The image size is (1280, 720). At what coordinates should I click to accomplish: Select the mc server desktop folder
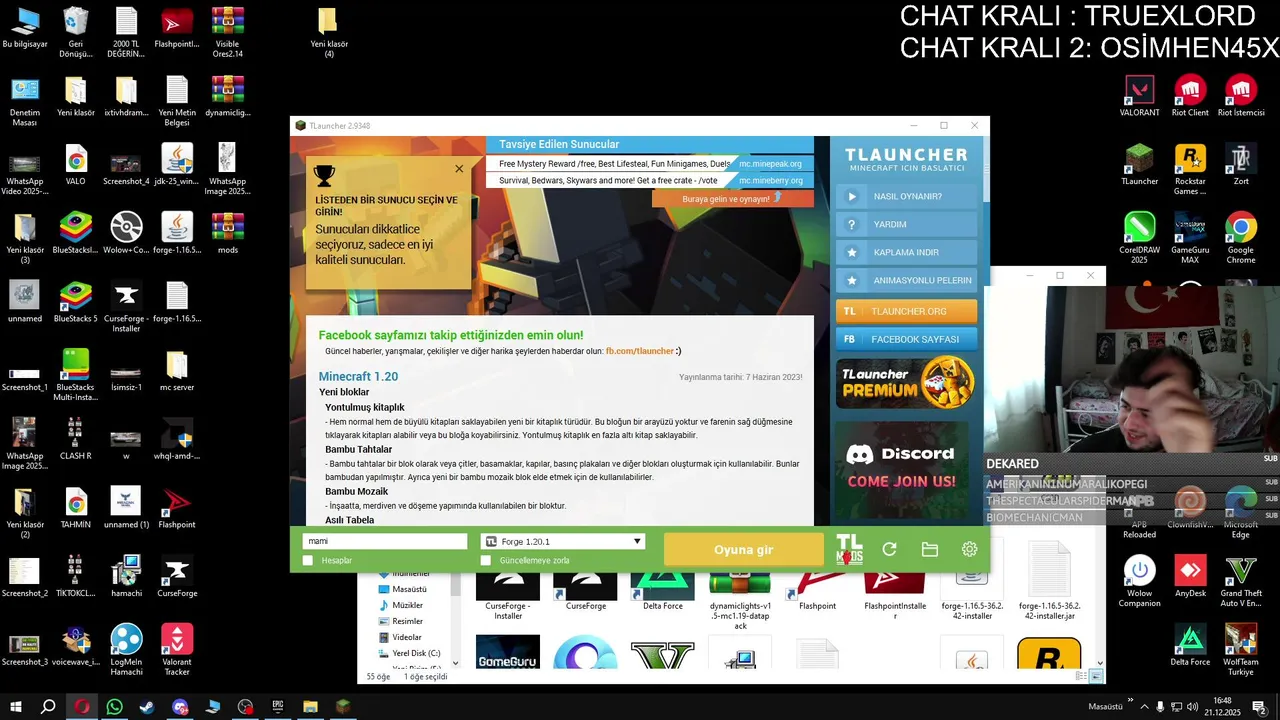(177, 371)
